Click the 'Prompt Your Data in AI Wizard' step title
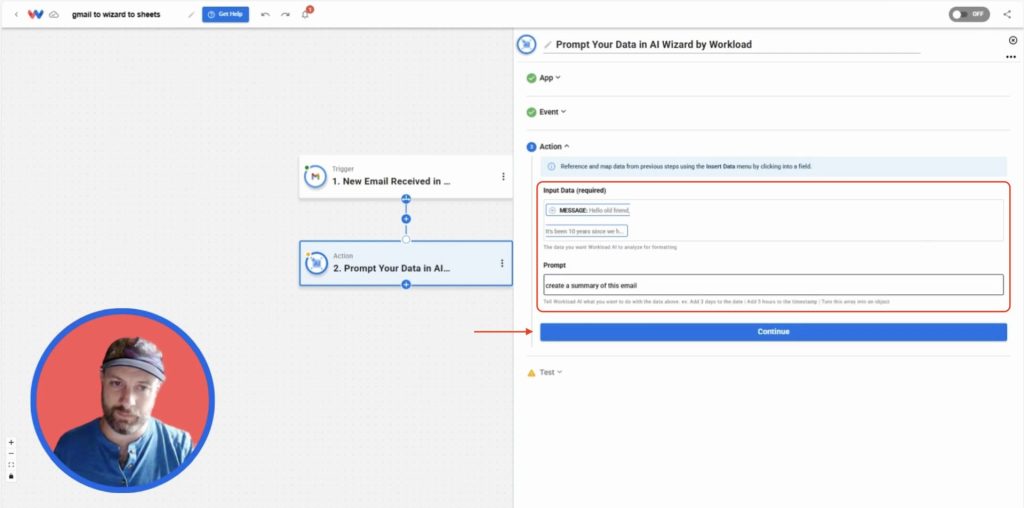The height and width of the screenshot is (508, 1024). pos(654,45)
